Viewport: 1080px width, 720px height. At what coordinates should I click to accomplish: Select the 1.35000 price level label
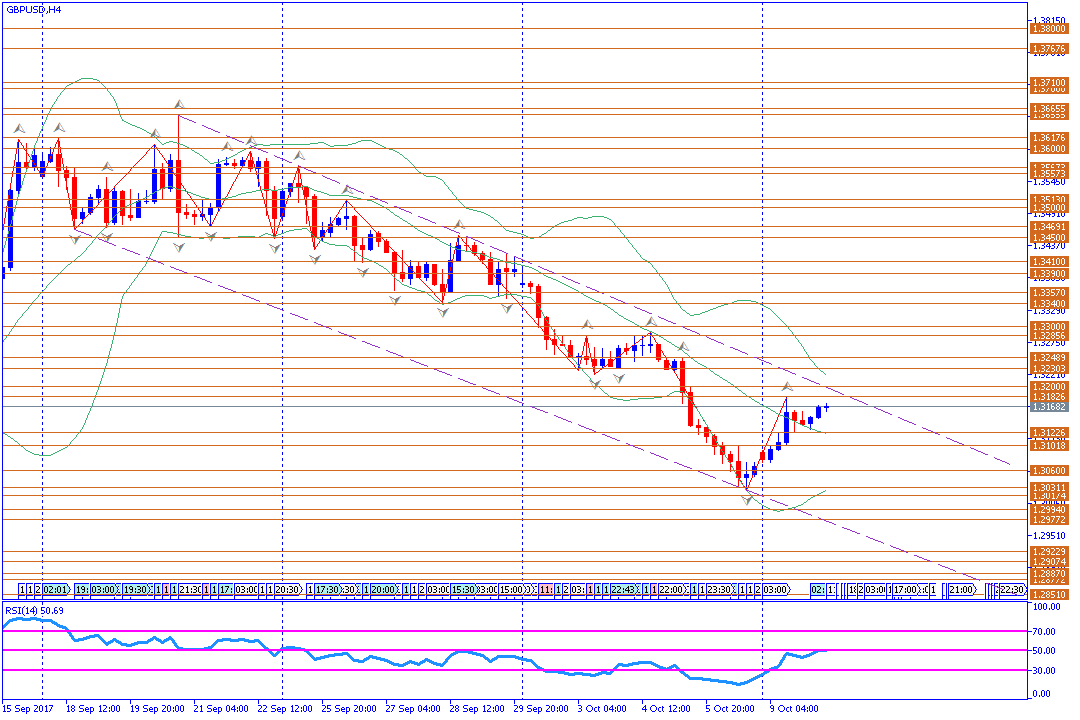tap(1049, 207)
